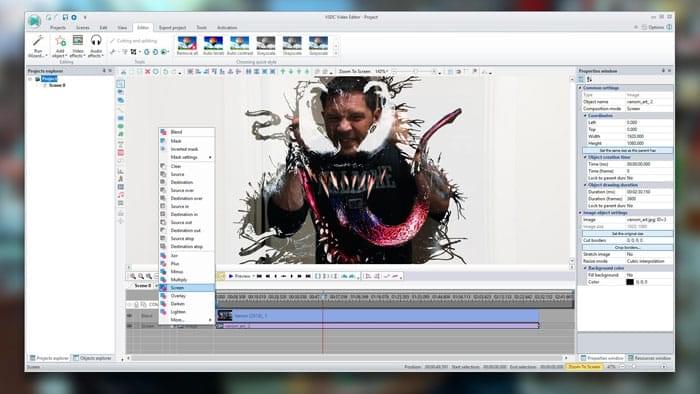Choose Mask in the blending mode menu
Image resolution: width=700 pixels, height=394 pixels.
coord(187,141)
